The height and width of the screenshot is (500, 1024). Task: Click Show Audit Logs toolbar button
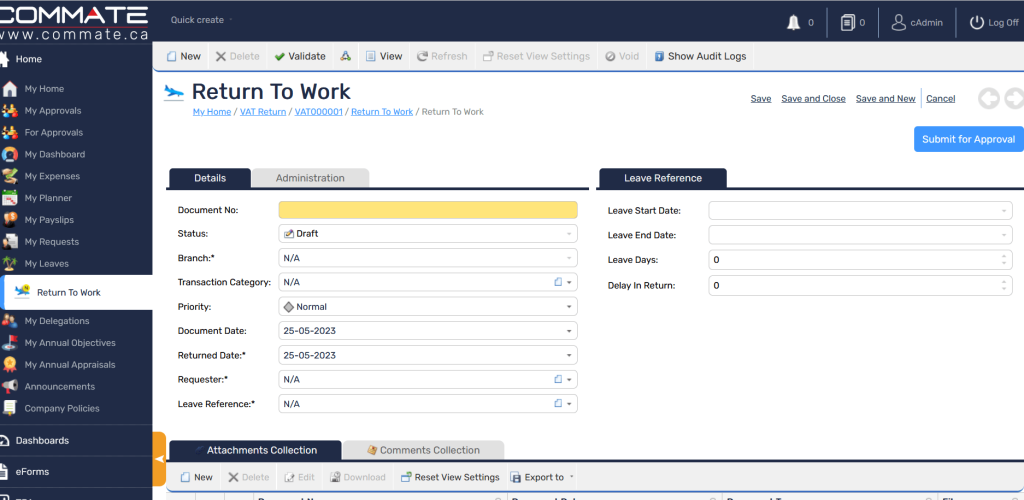tap(700, 56)
